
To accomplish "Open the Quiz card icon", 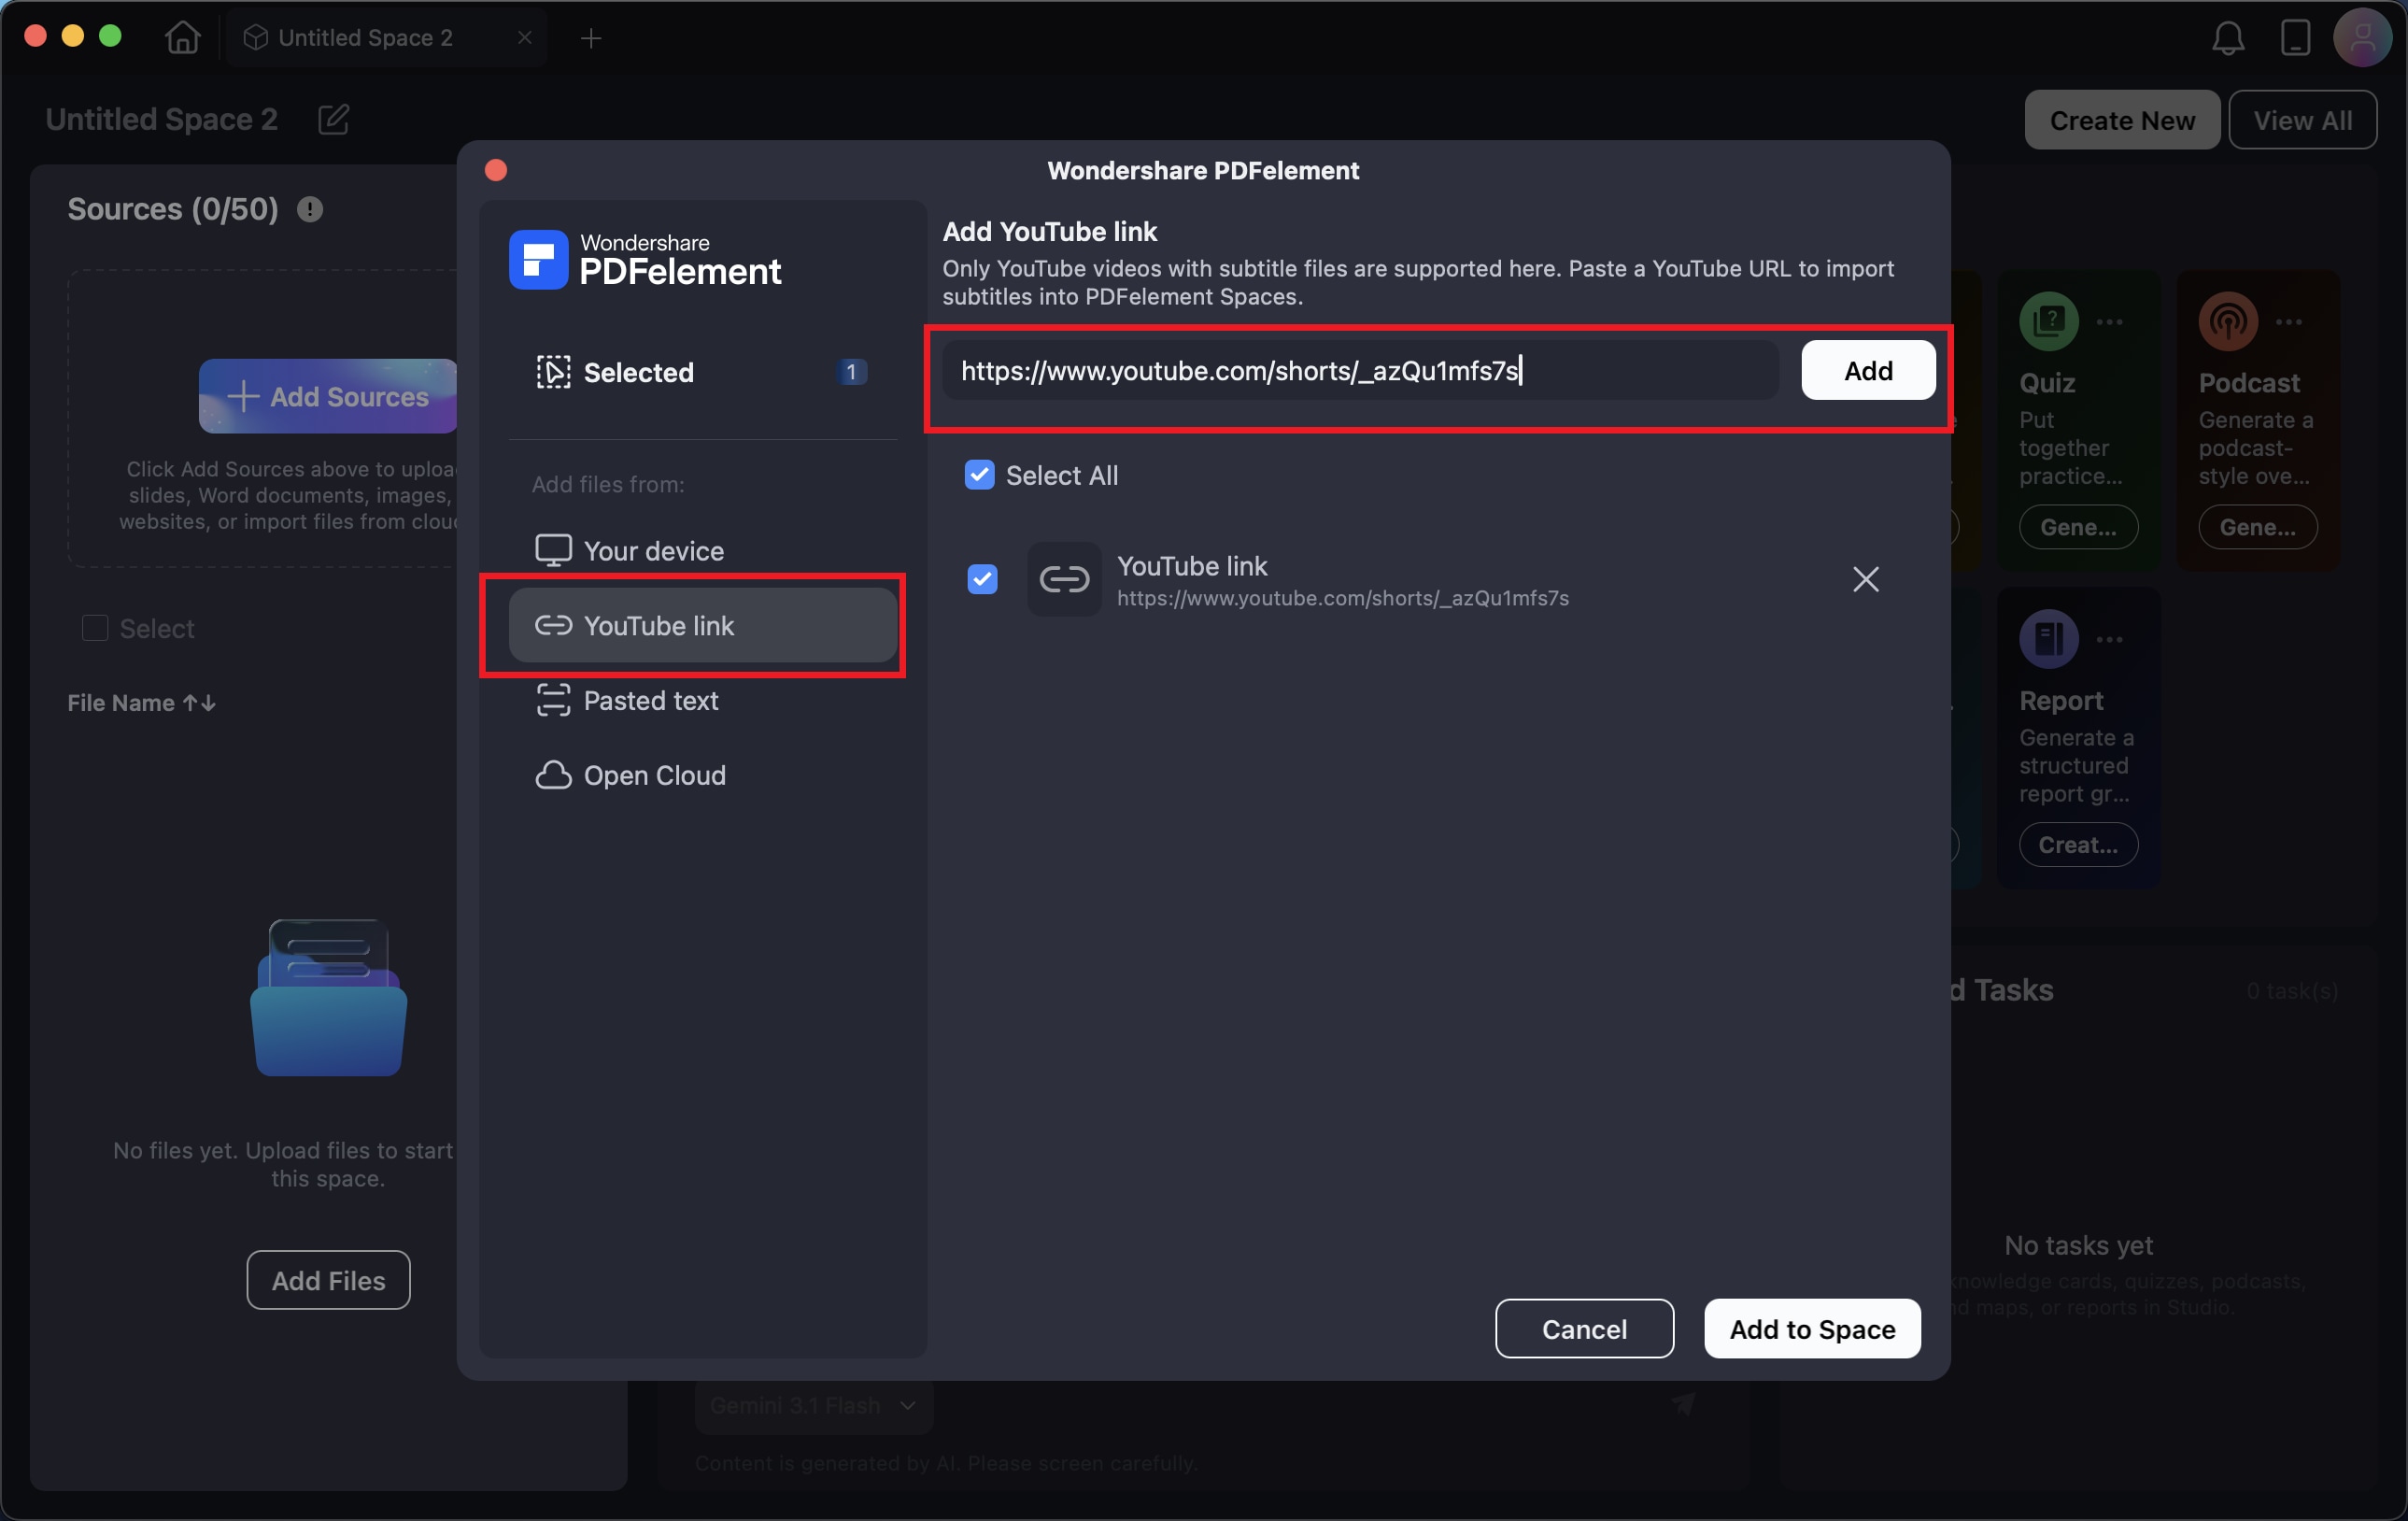I will pos(2049,321).
